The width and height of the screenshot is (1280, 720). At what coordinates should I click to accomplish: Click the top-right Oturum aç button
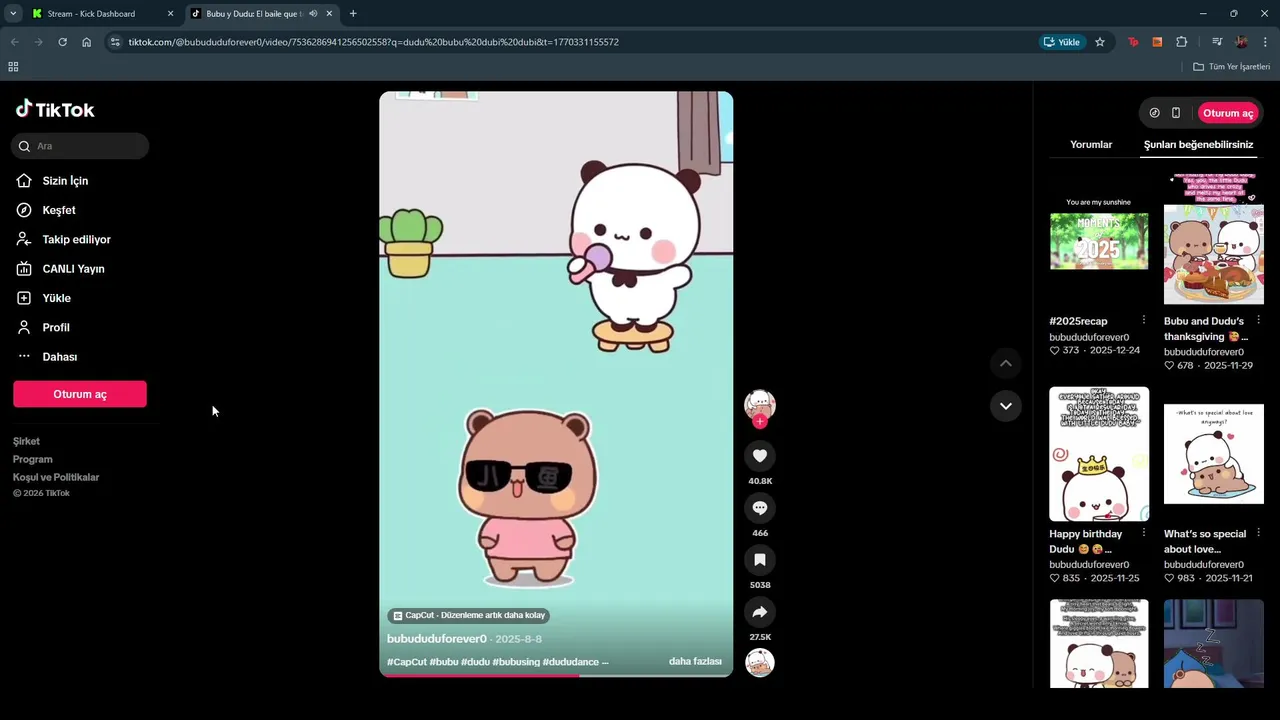pyautogui.click(x=1228, y=113)
